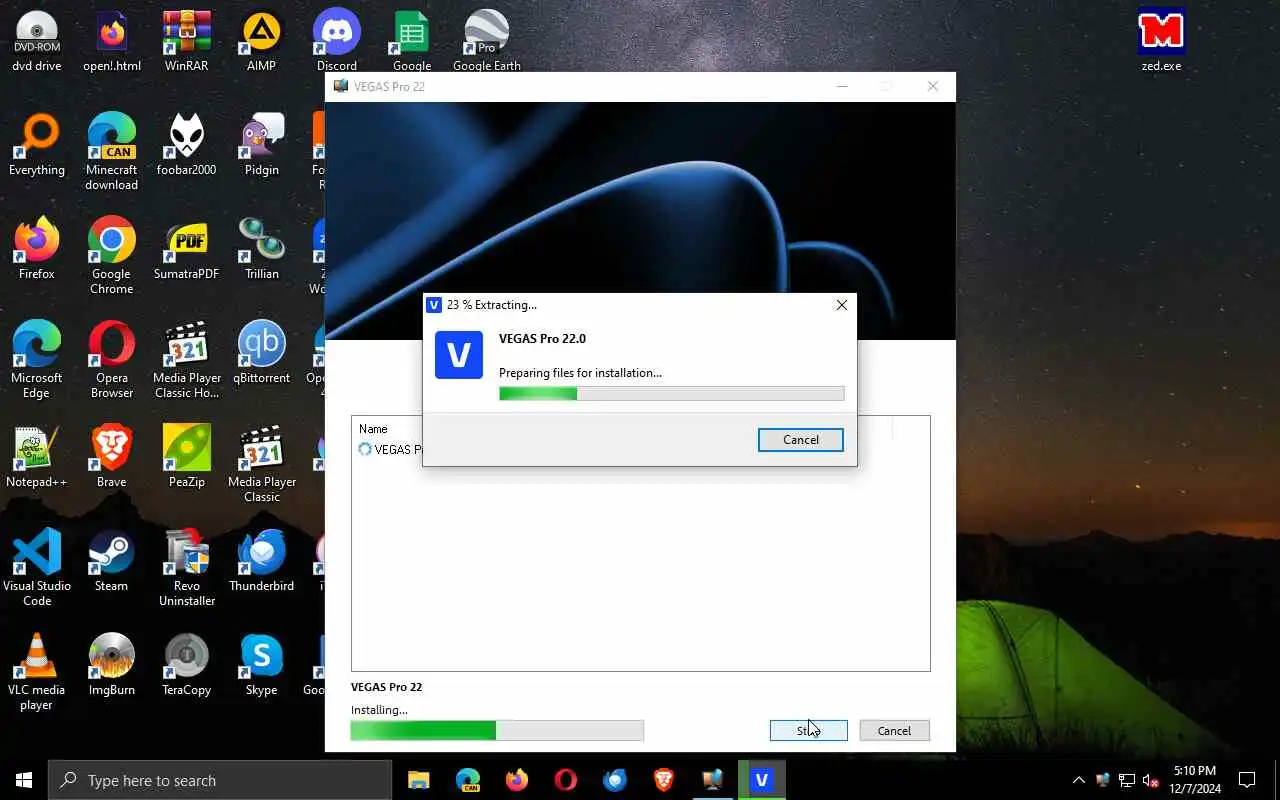Viewport: 1280px width, 800px height.
Task: Open qBittorrent desktop shortcut
Action: tap(261, 354)
